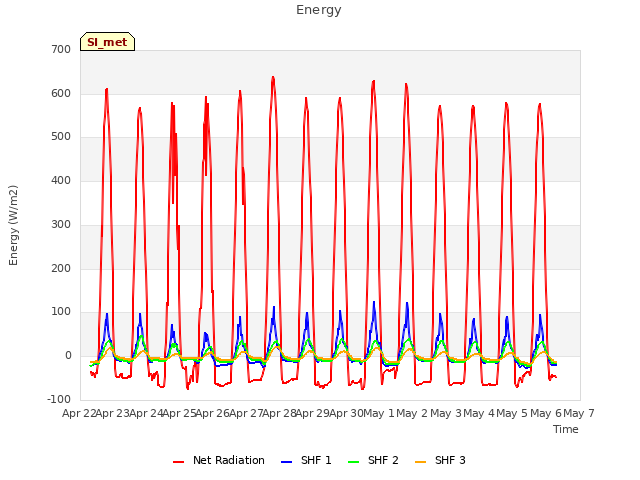640x480 pixels.
Task: Click the -100 y-axis tick label
Action: point(59,399)
